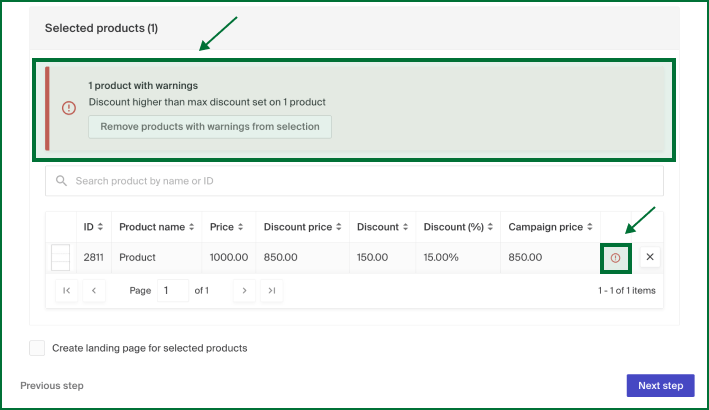Viewport: 709px width, 410px height.
Task: Click the warning icon in product row
Action: [x=615, y=258]
